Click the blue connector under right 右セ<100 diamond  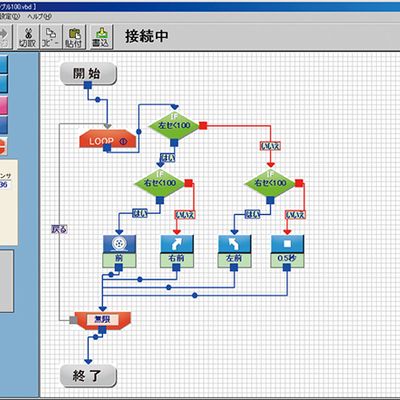tap(270, 200)
